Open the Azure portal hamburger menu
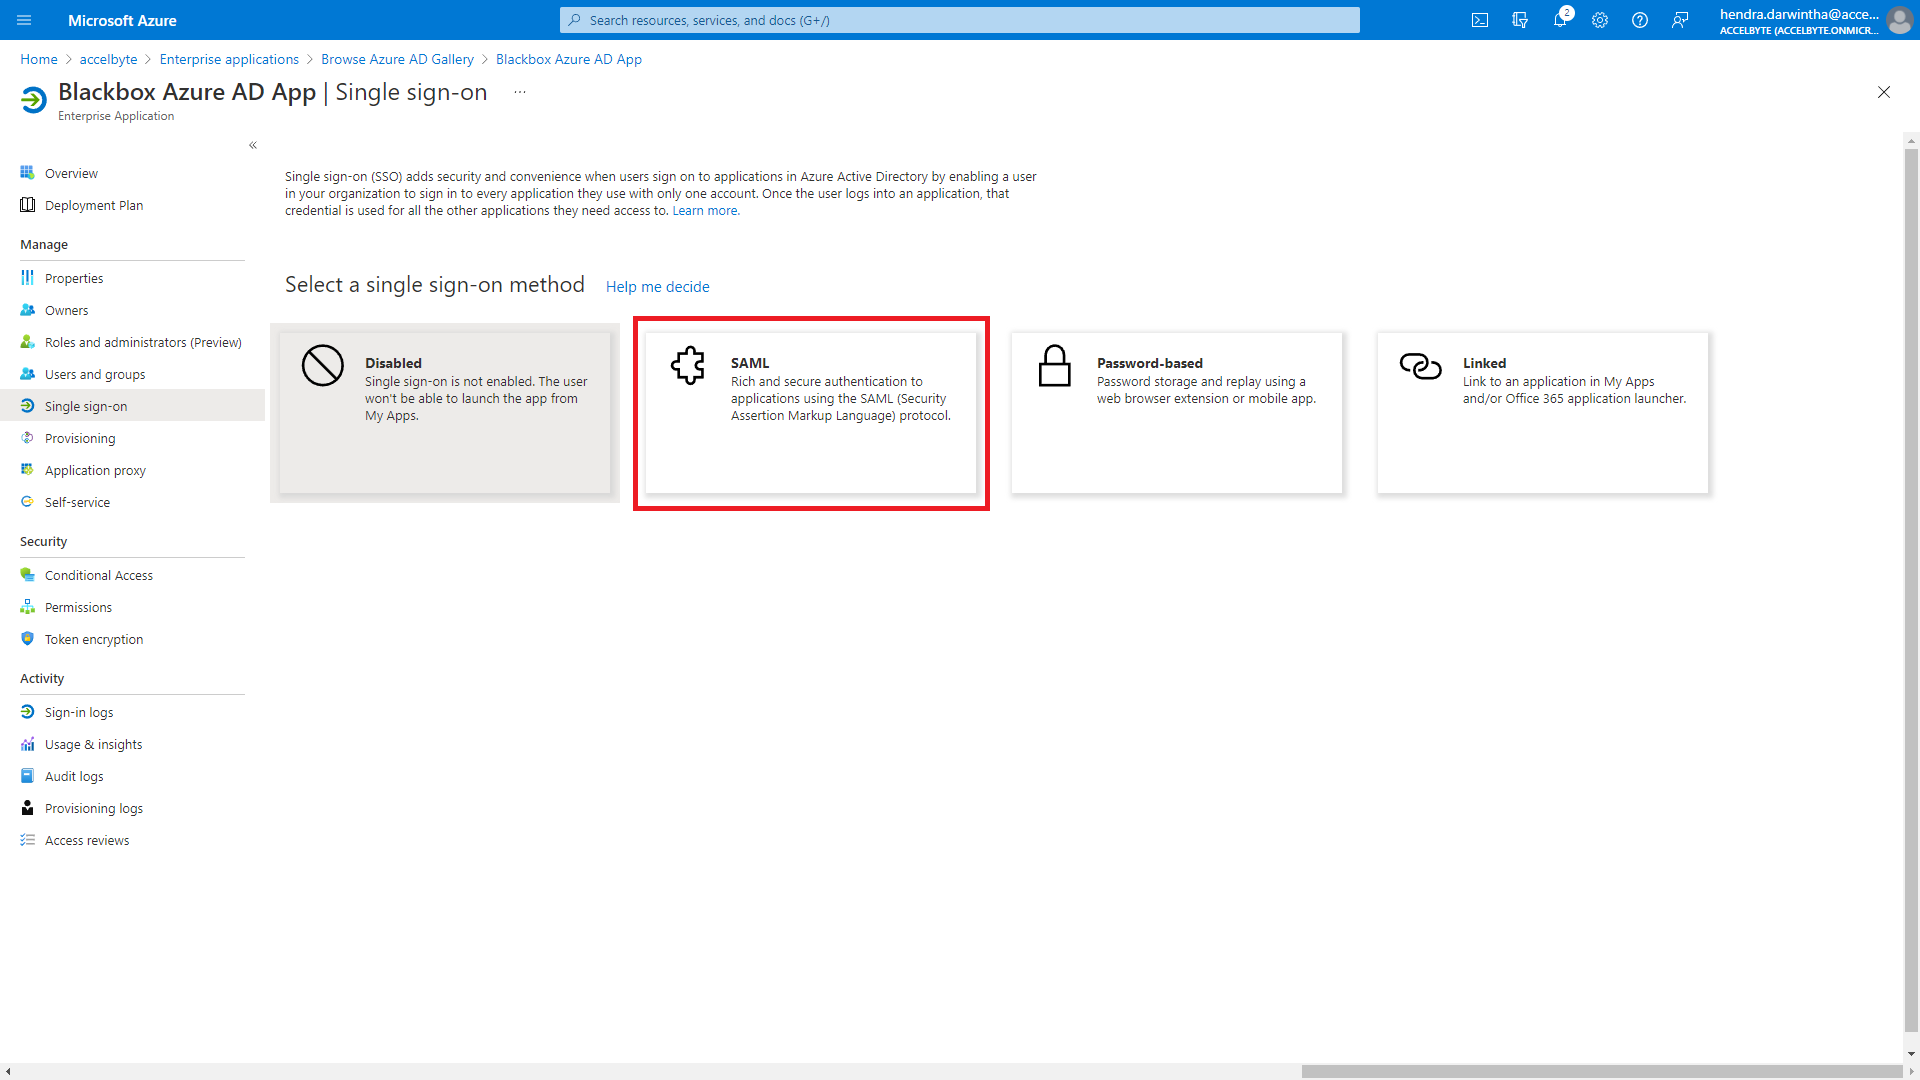The width and height of the screenshot is (1920, 1080). (x=24, y=20)
